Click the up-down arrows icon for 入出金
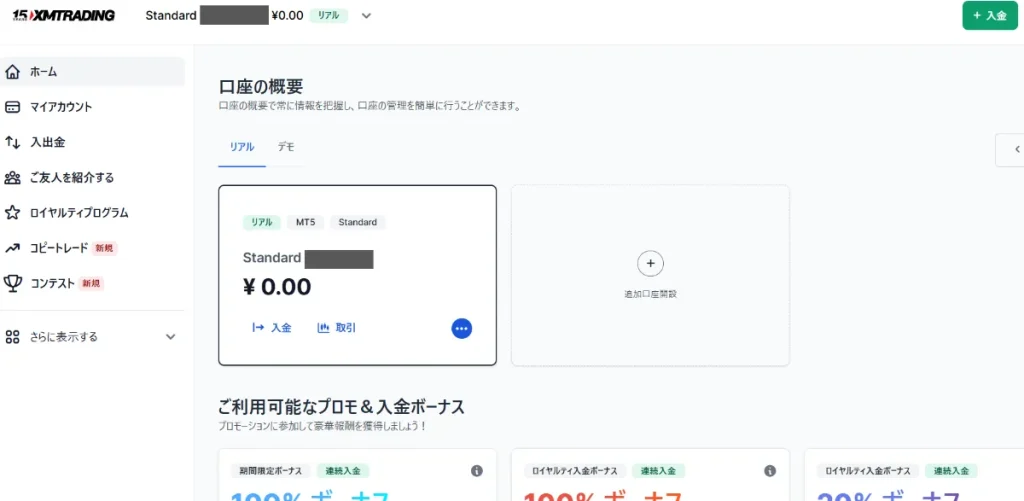 pyautogui.click(x=12, y=142)
